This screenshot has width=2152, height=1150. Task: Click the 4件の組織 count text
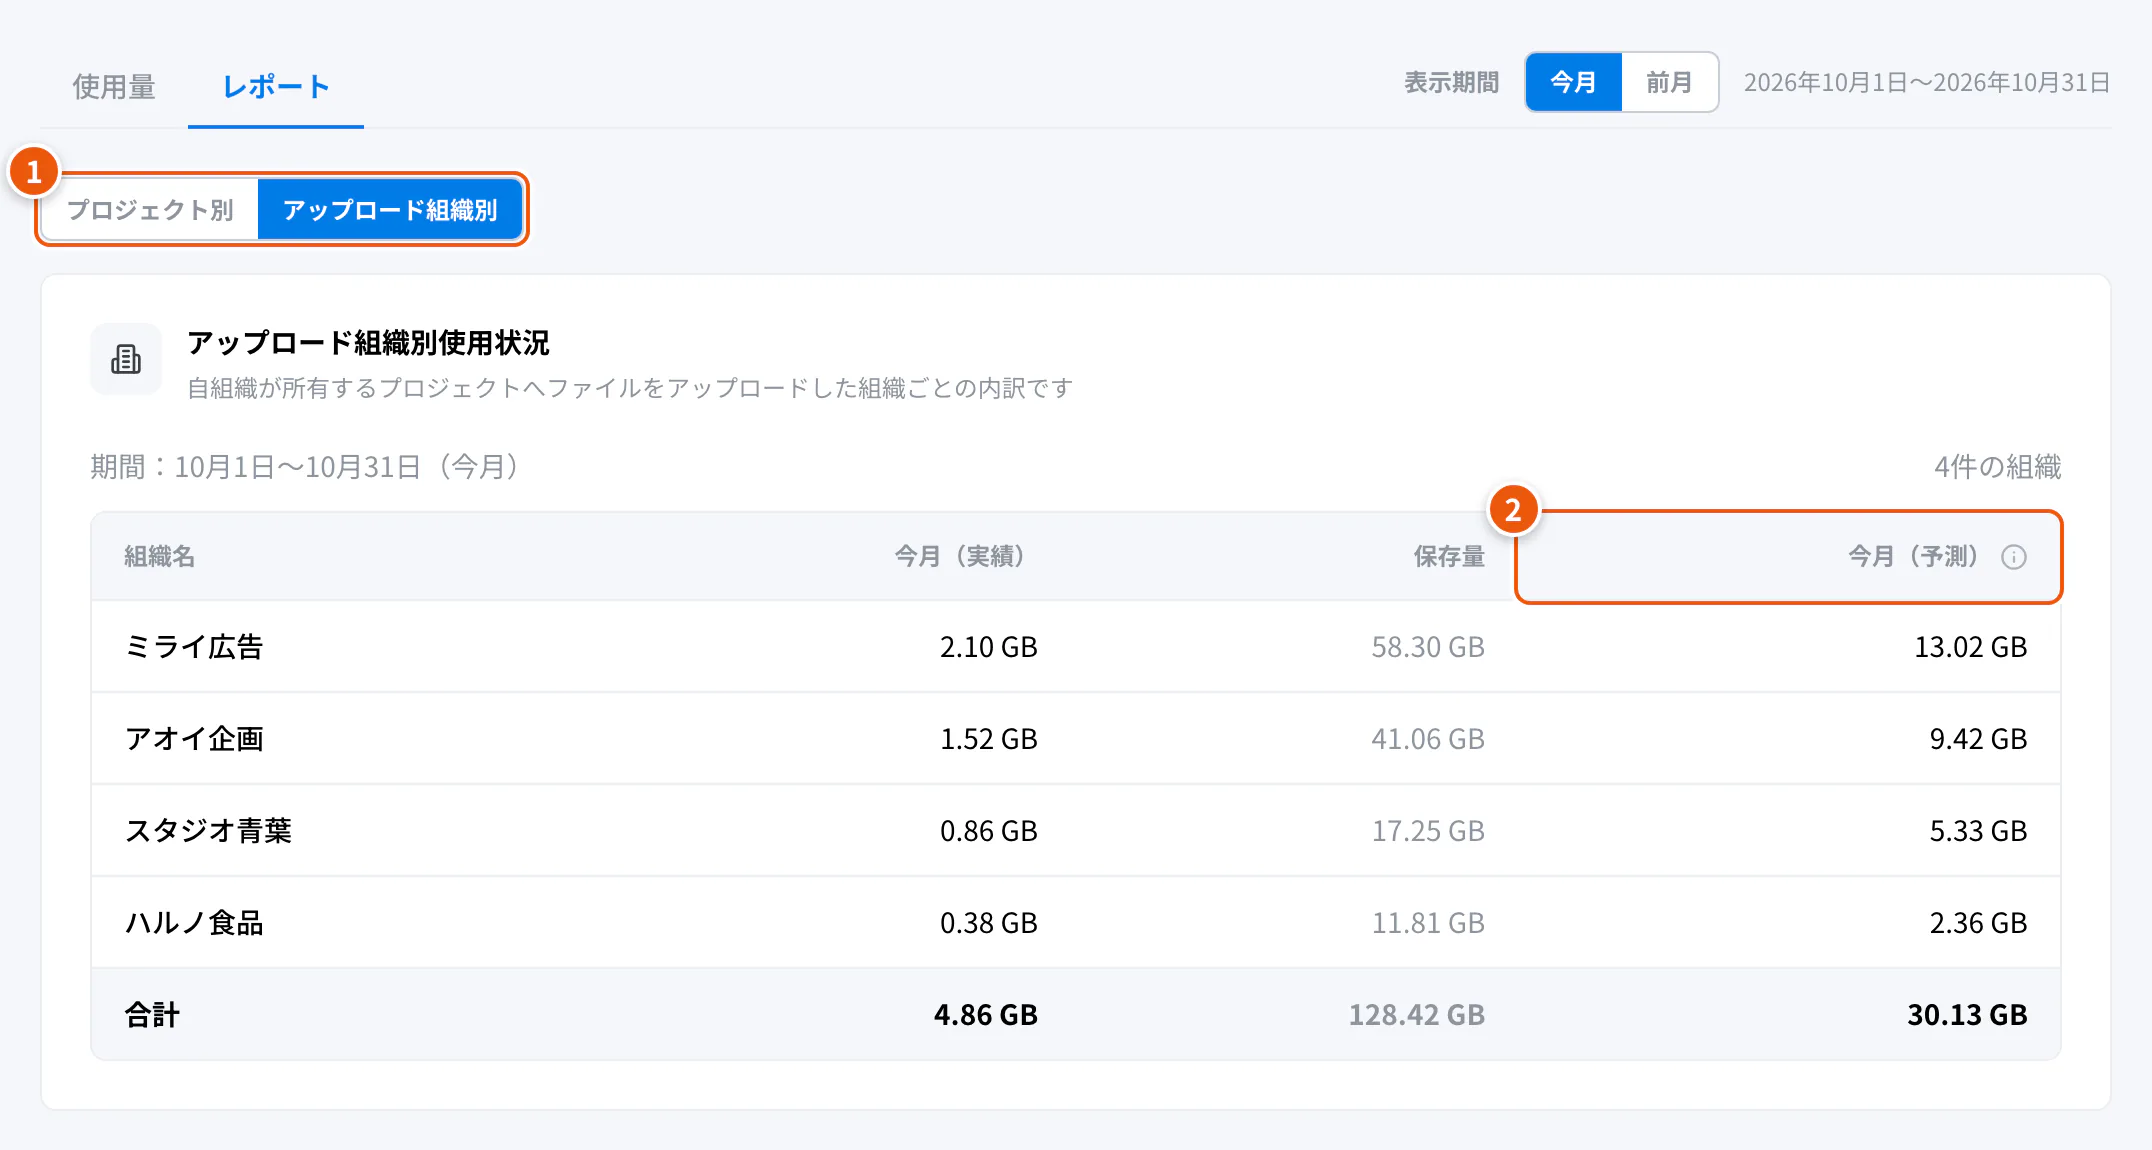(x=1997, y=467)
